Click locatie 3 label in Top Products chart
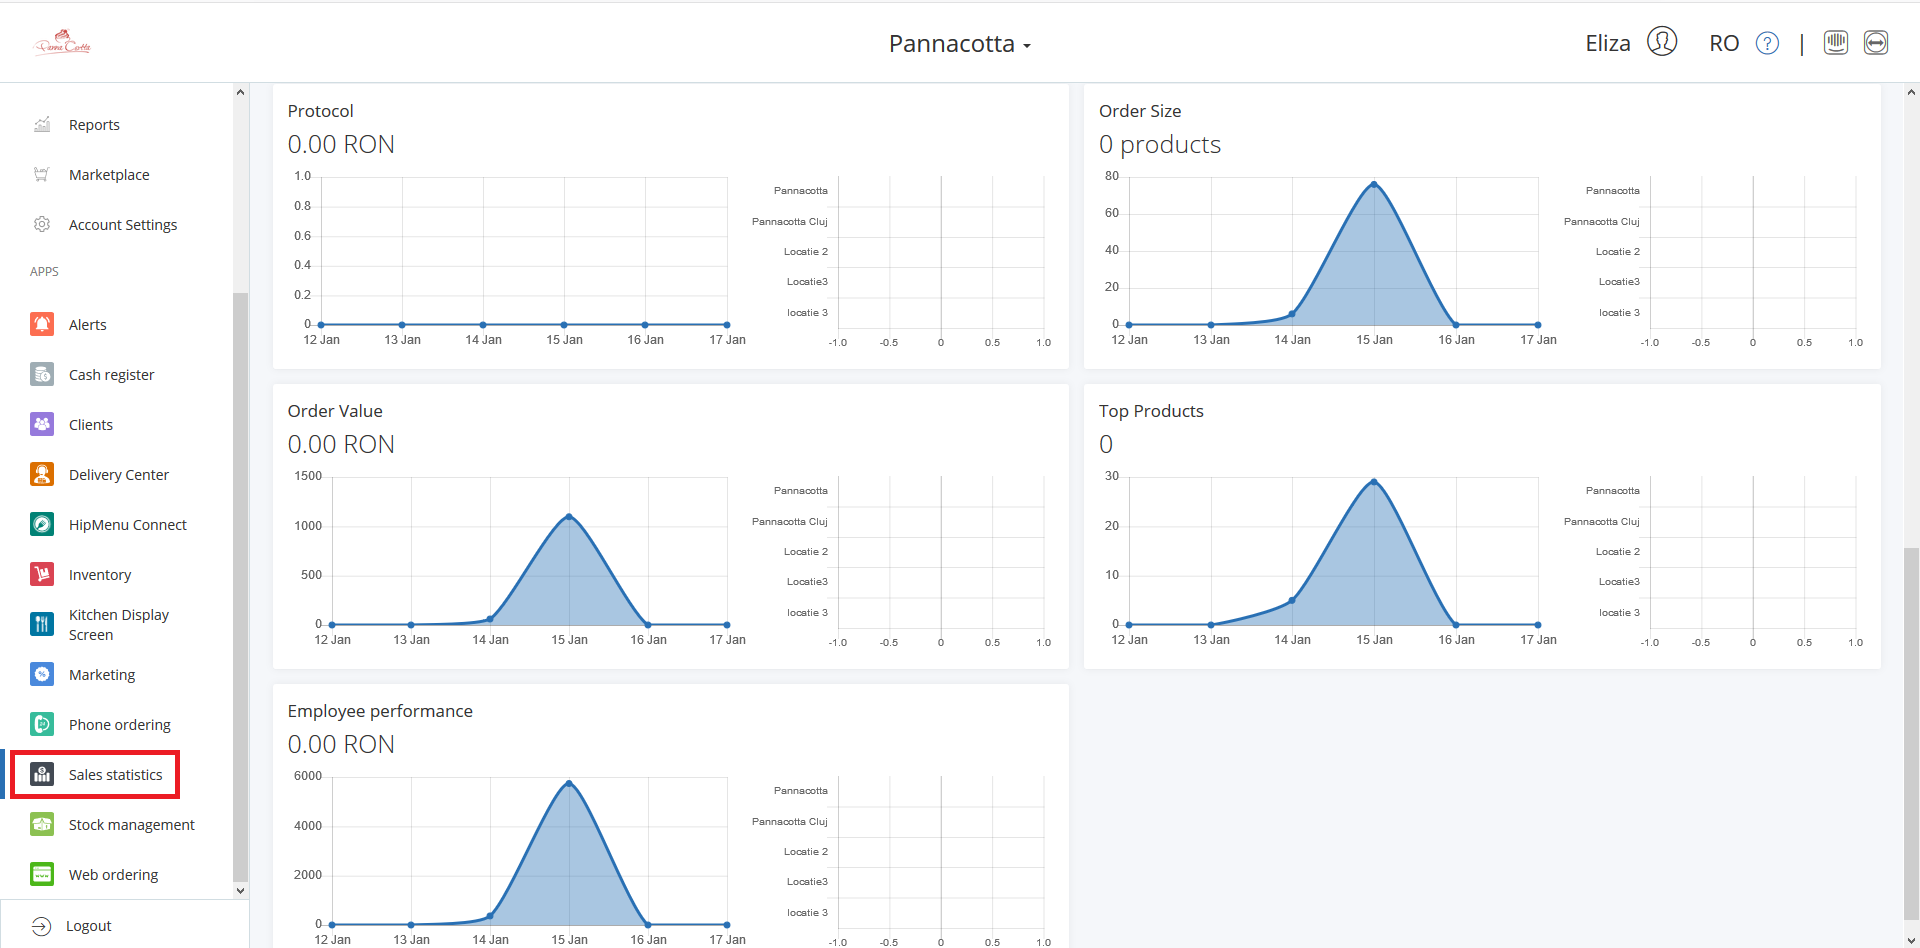Image resolution: width=1920 pixels, height=948 pixels. tap(1619, 613)
